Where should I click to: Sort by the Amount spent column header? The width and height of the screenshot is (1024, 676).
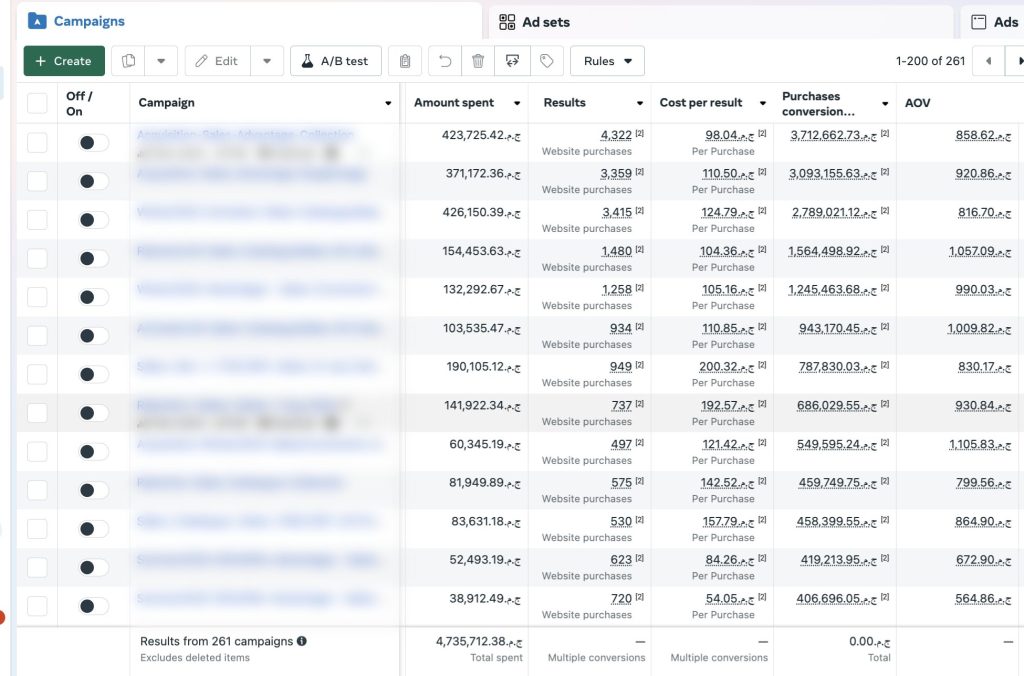pyautogui.click(x=454, y=103)
